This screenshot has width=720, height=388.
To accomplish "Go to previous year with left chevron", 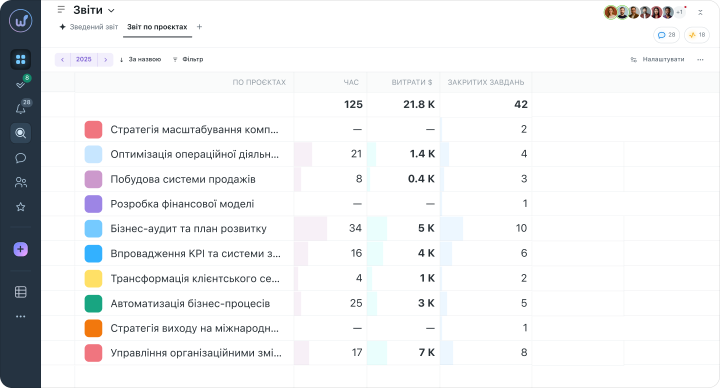I will click(62, 60).
